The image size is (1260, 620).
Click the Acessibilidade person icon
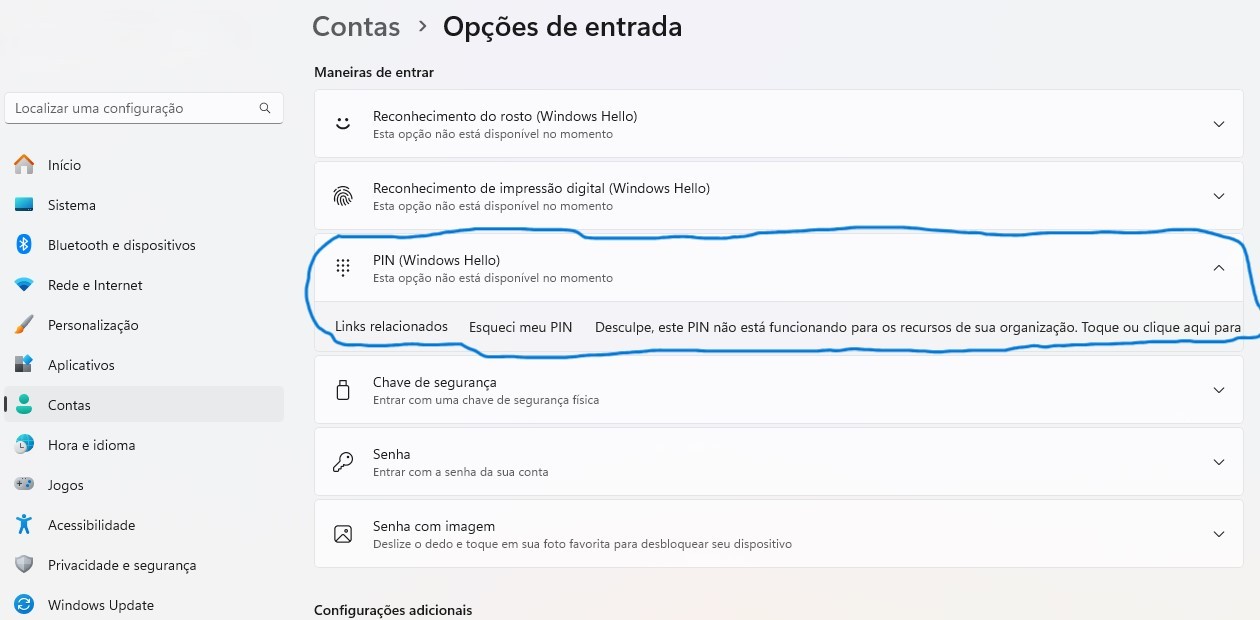click(x=24, y=525)
